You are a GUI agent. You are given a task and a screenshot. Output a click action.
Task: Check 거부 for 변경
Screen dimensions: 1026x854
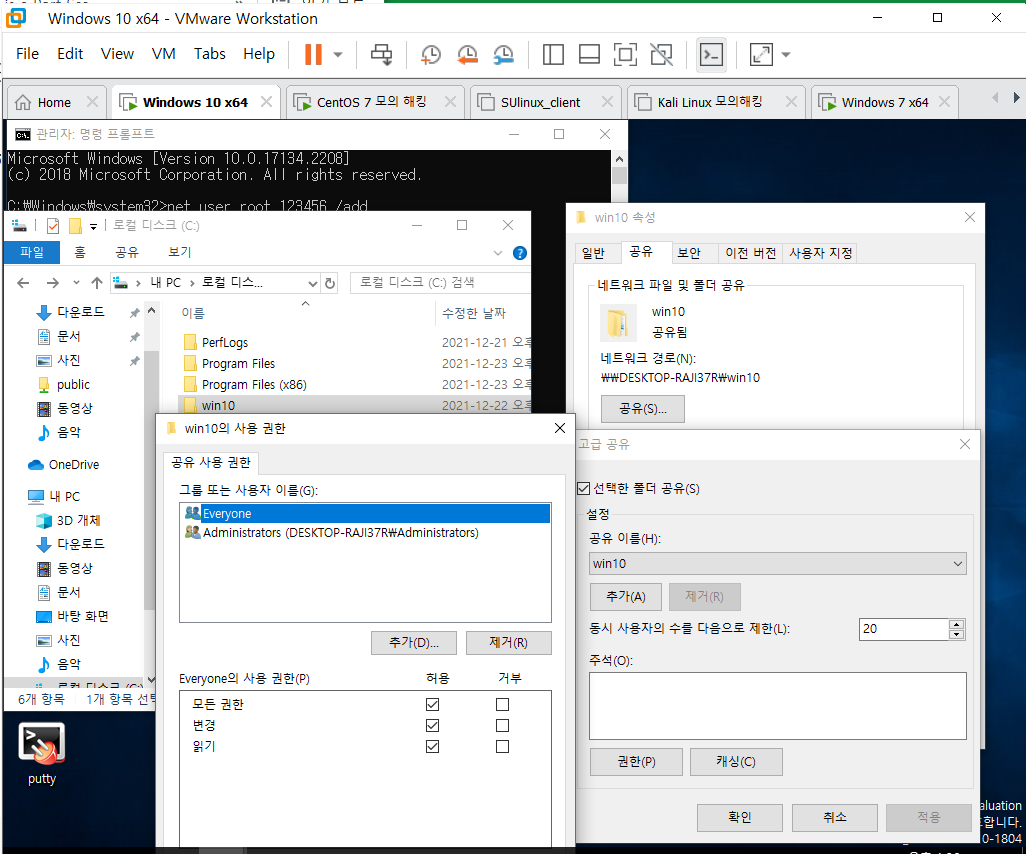[503, 725]
